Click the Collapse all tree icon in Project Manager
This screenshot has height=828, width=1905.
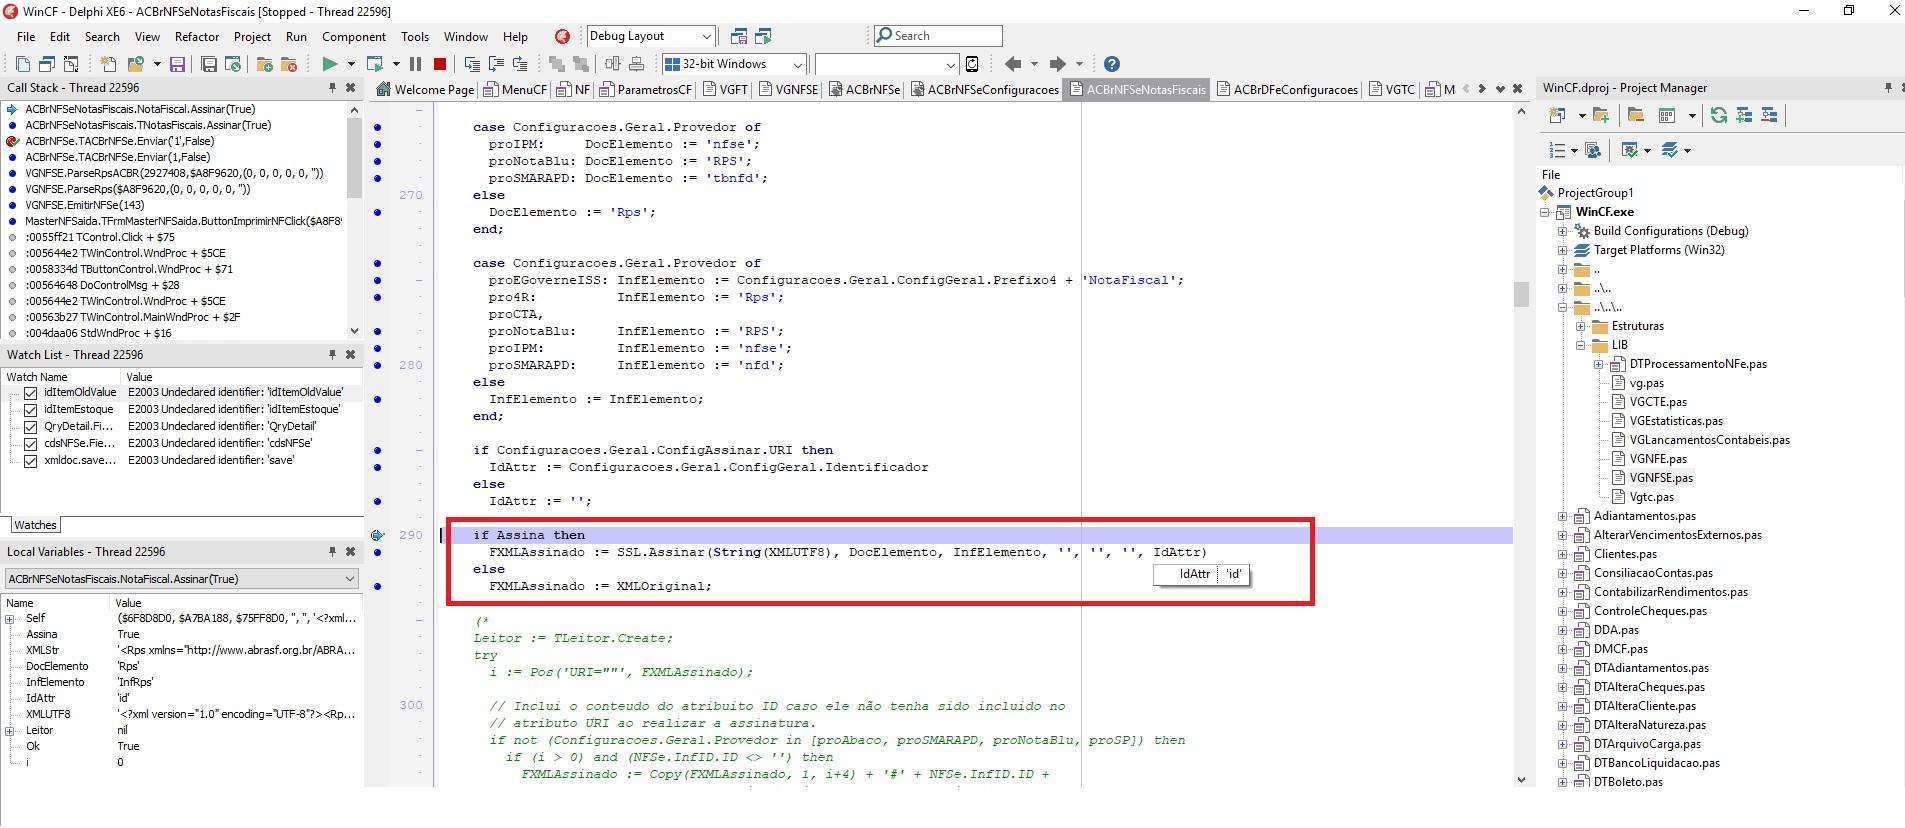[x=1769, y=115]
